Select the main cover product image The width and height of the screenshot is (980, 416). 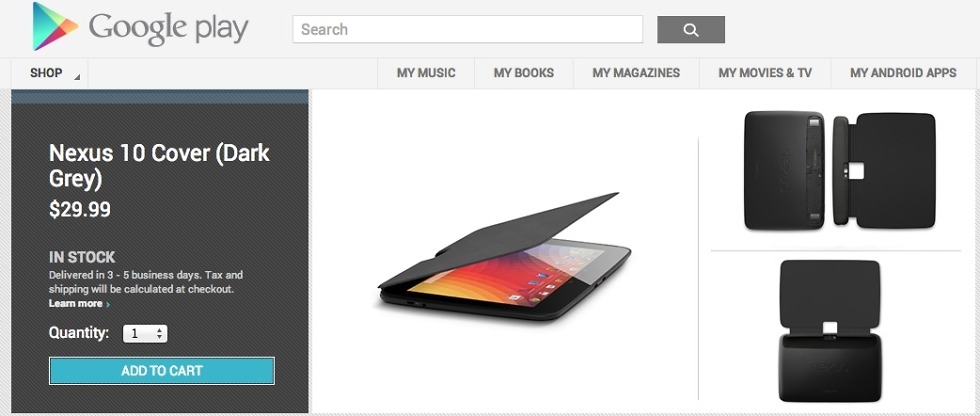(504, 257)
